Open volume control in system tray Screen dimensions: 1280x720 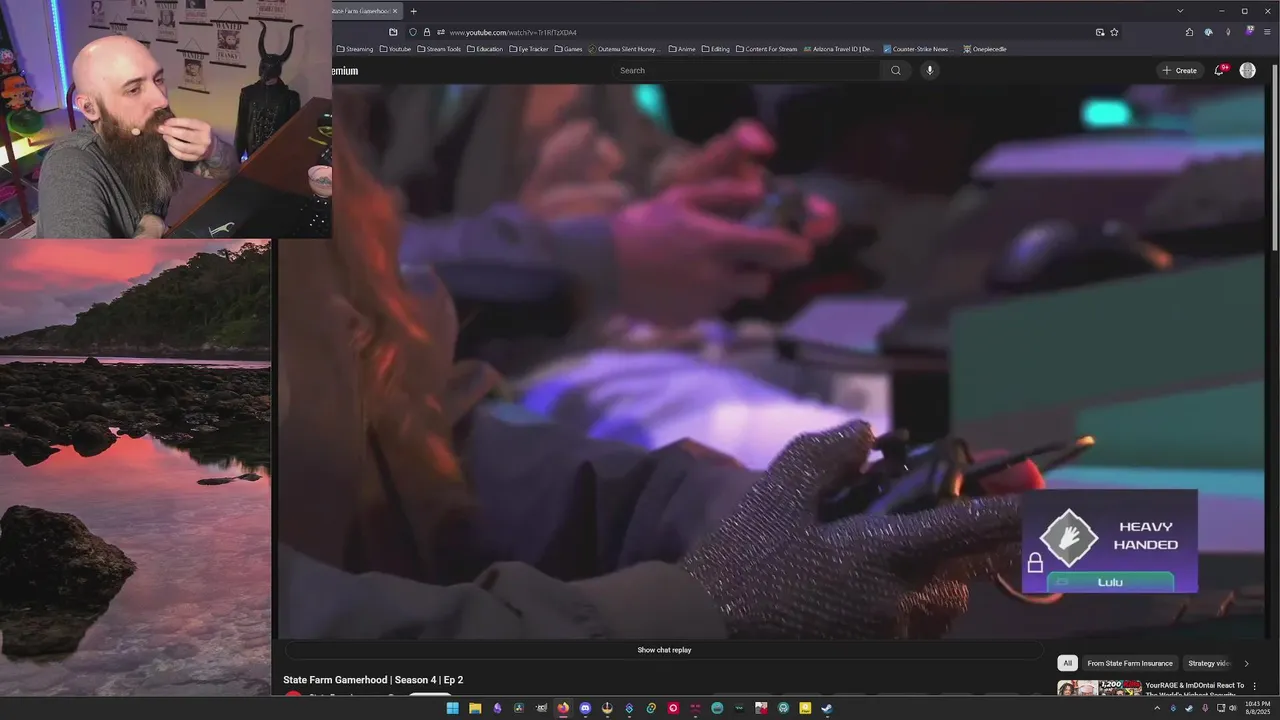(x=1233, y=708)
